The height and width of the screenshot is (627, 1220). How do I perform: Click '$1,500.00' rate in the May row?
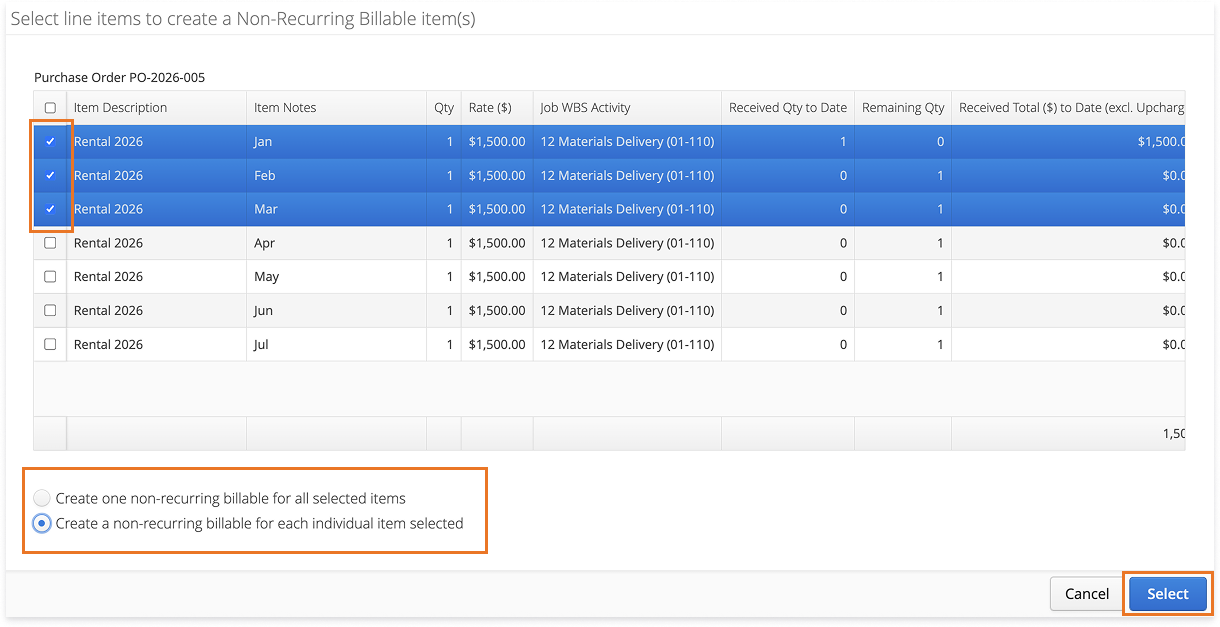pos(497,277)
